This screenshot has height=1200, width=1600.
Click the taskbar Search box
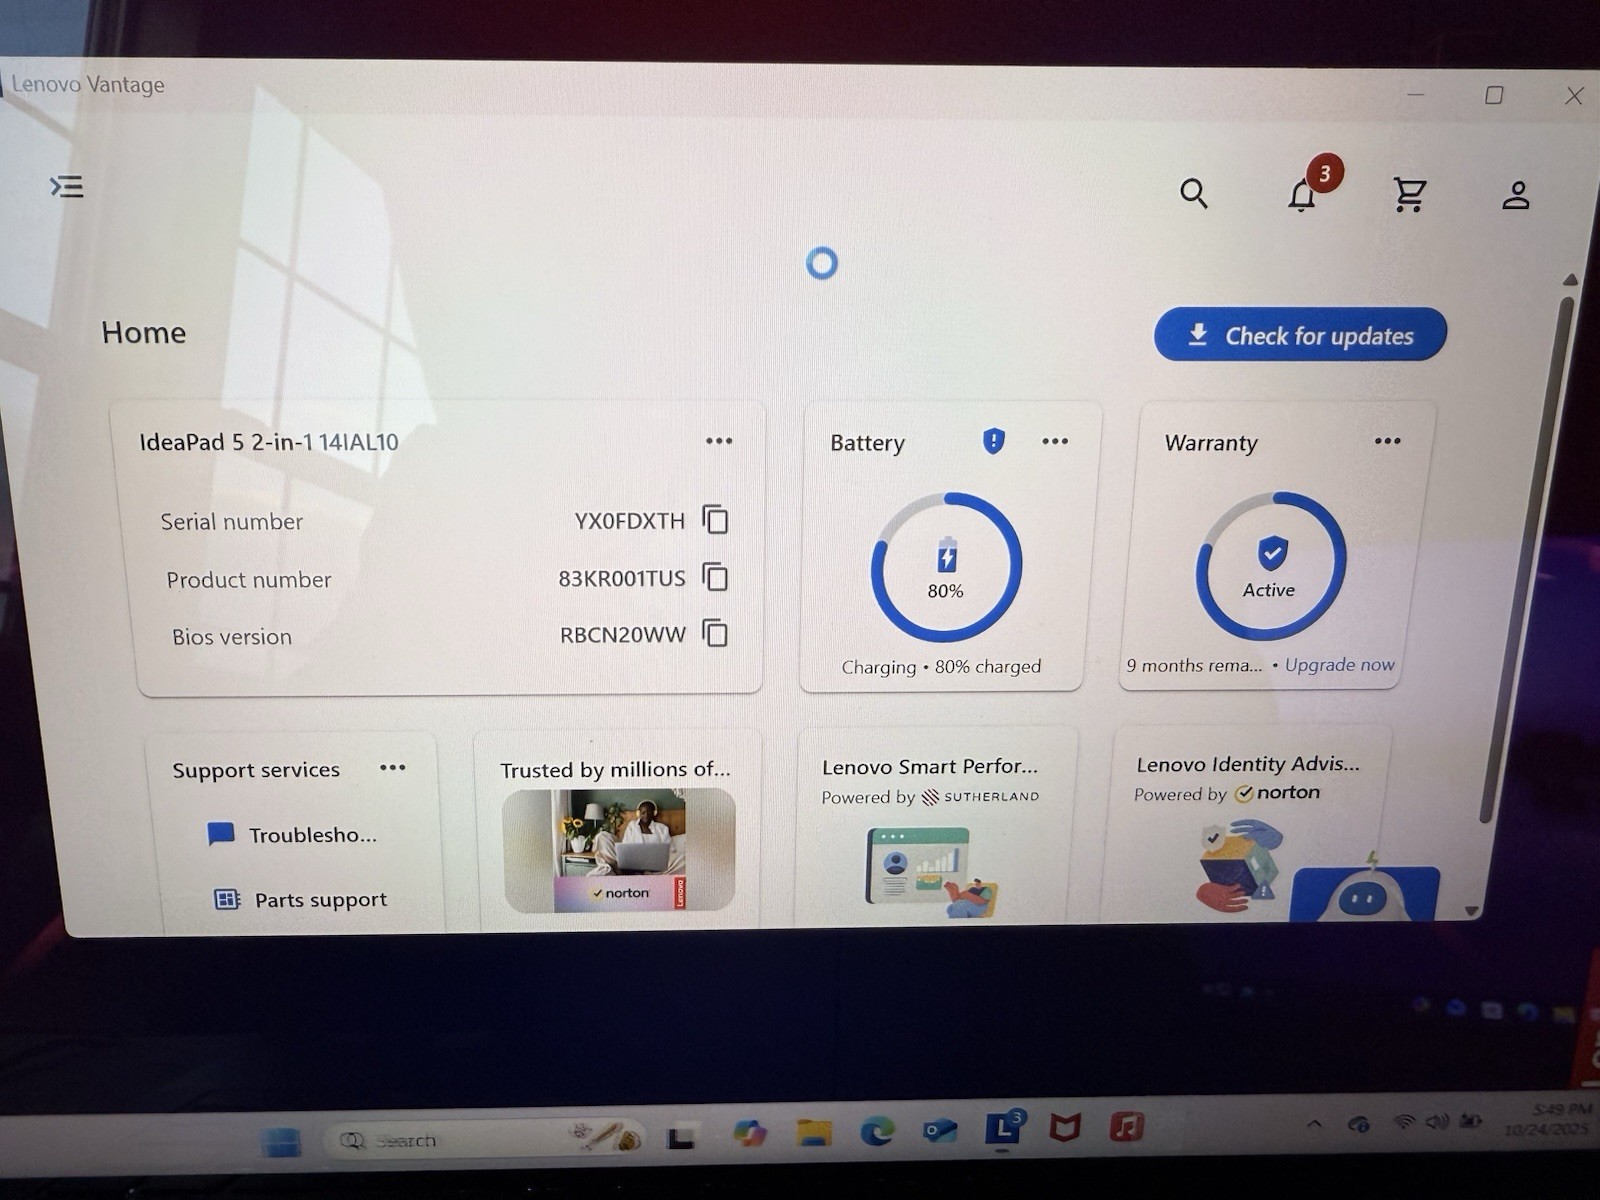tap(484, 1139)
